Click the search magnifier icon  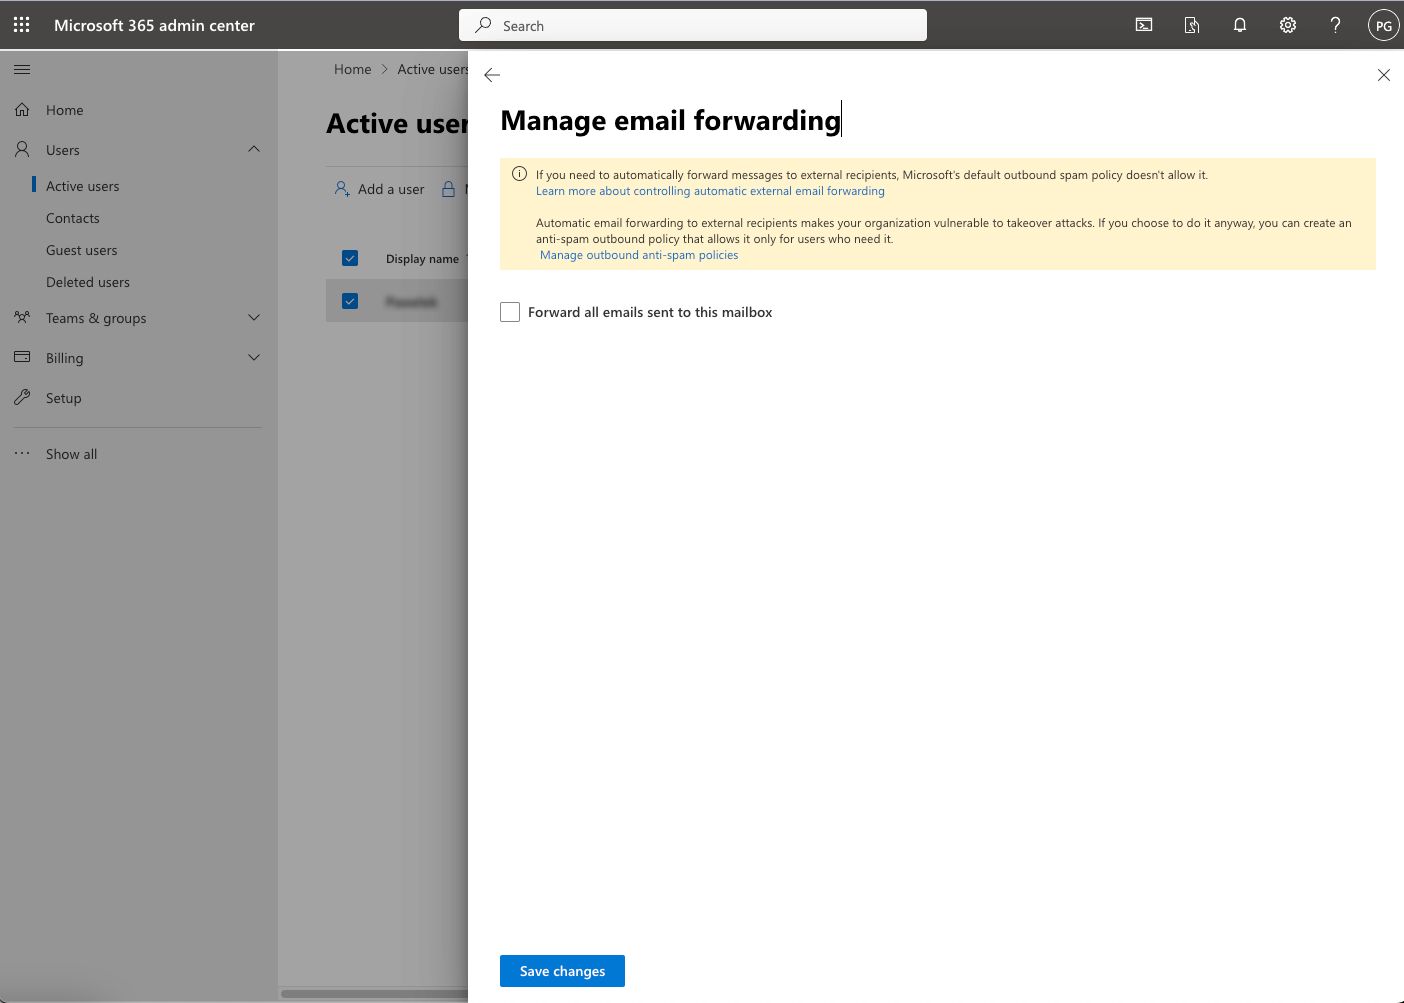(x=483, y=25)
